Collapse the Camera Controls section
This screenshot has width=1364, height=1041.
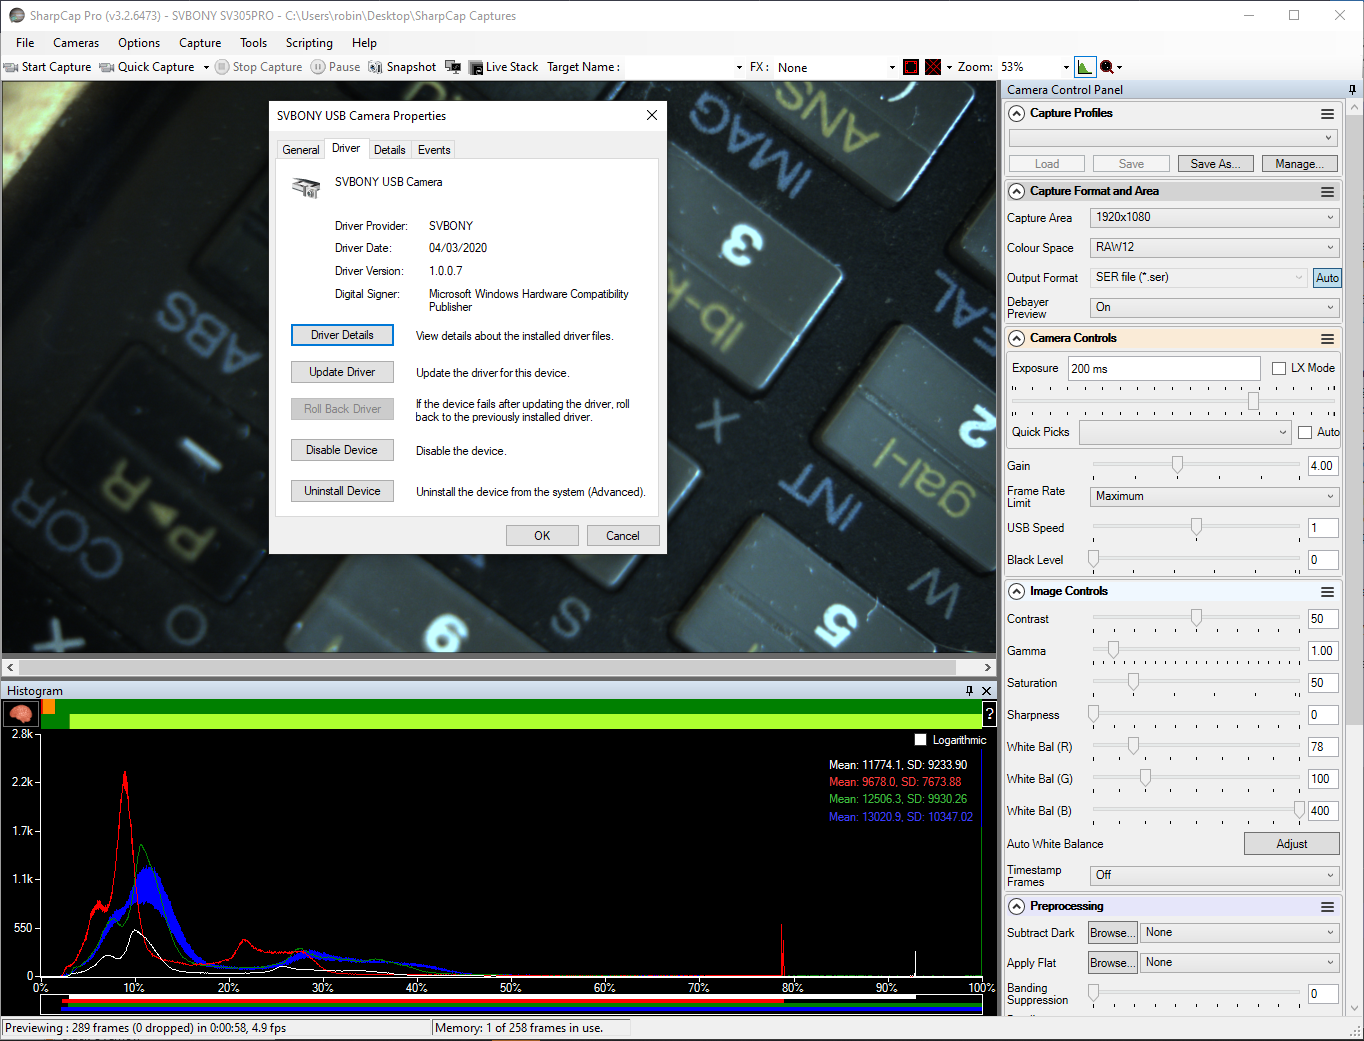[x=1017, y=338]
